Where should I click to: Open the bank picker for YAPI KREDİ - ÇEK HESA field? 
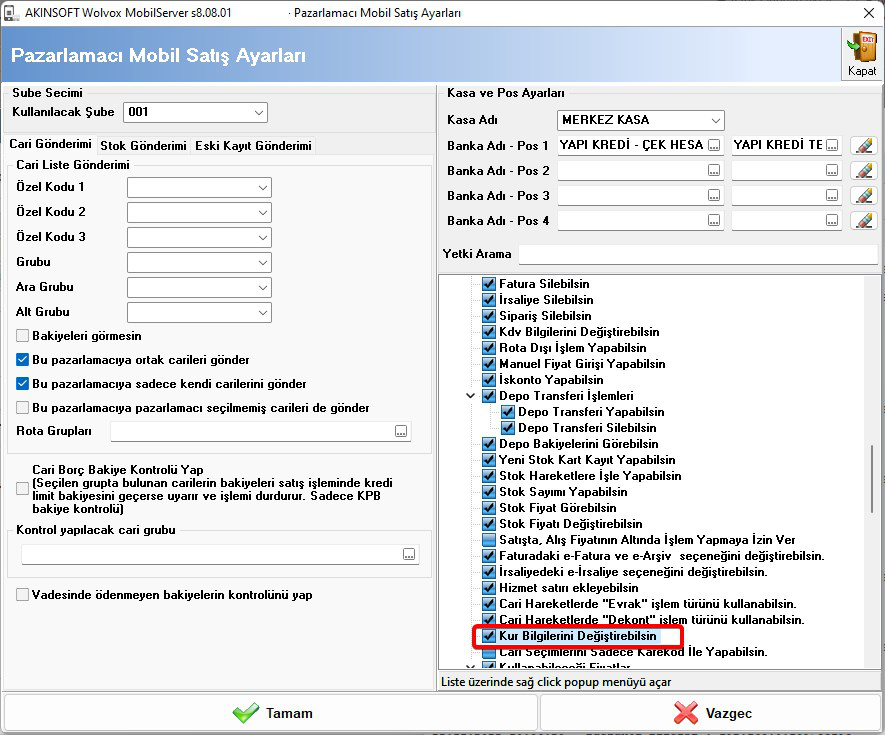point(714,146)
